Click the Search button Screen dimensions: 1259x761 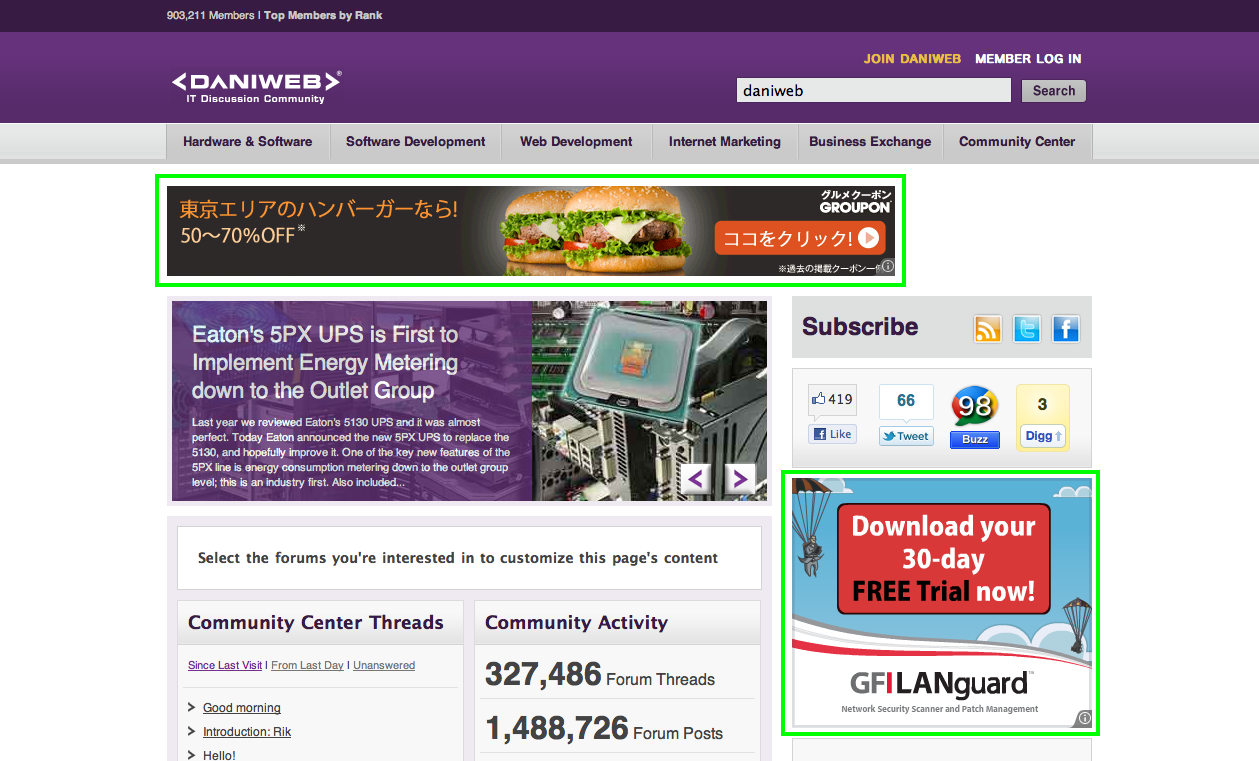[x=1054, y=91]
